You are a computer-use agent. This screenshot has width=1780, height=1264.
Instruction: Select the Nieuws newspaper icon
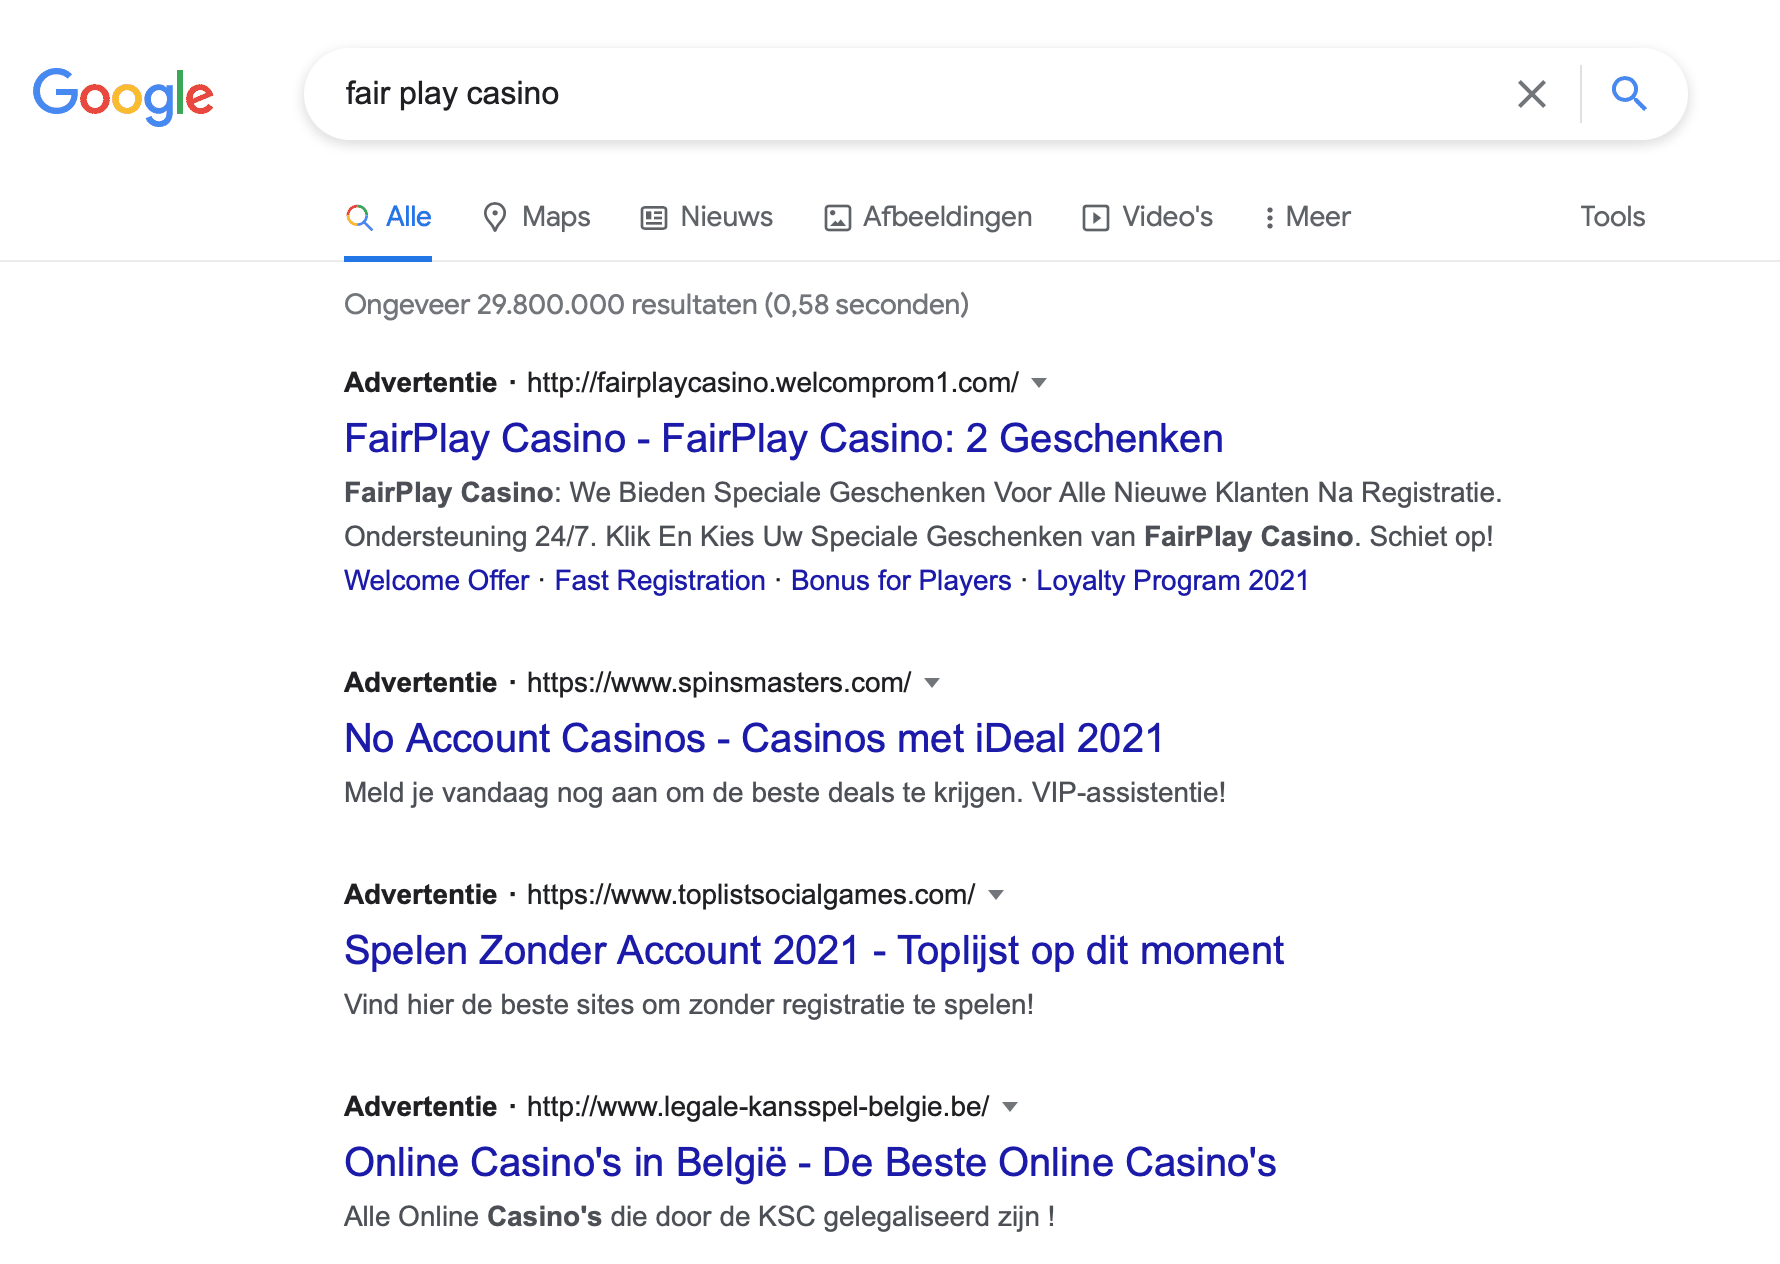tap(654, 218)
